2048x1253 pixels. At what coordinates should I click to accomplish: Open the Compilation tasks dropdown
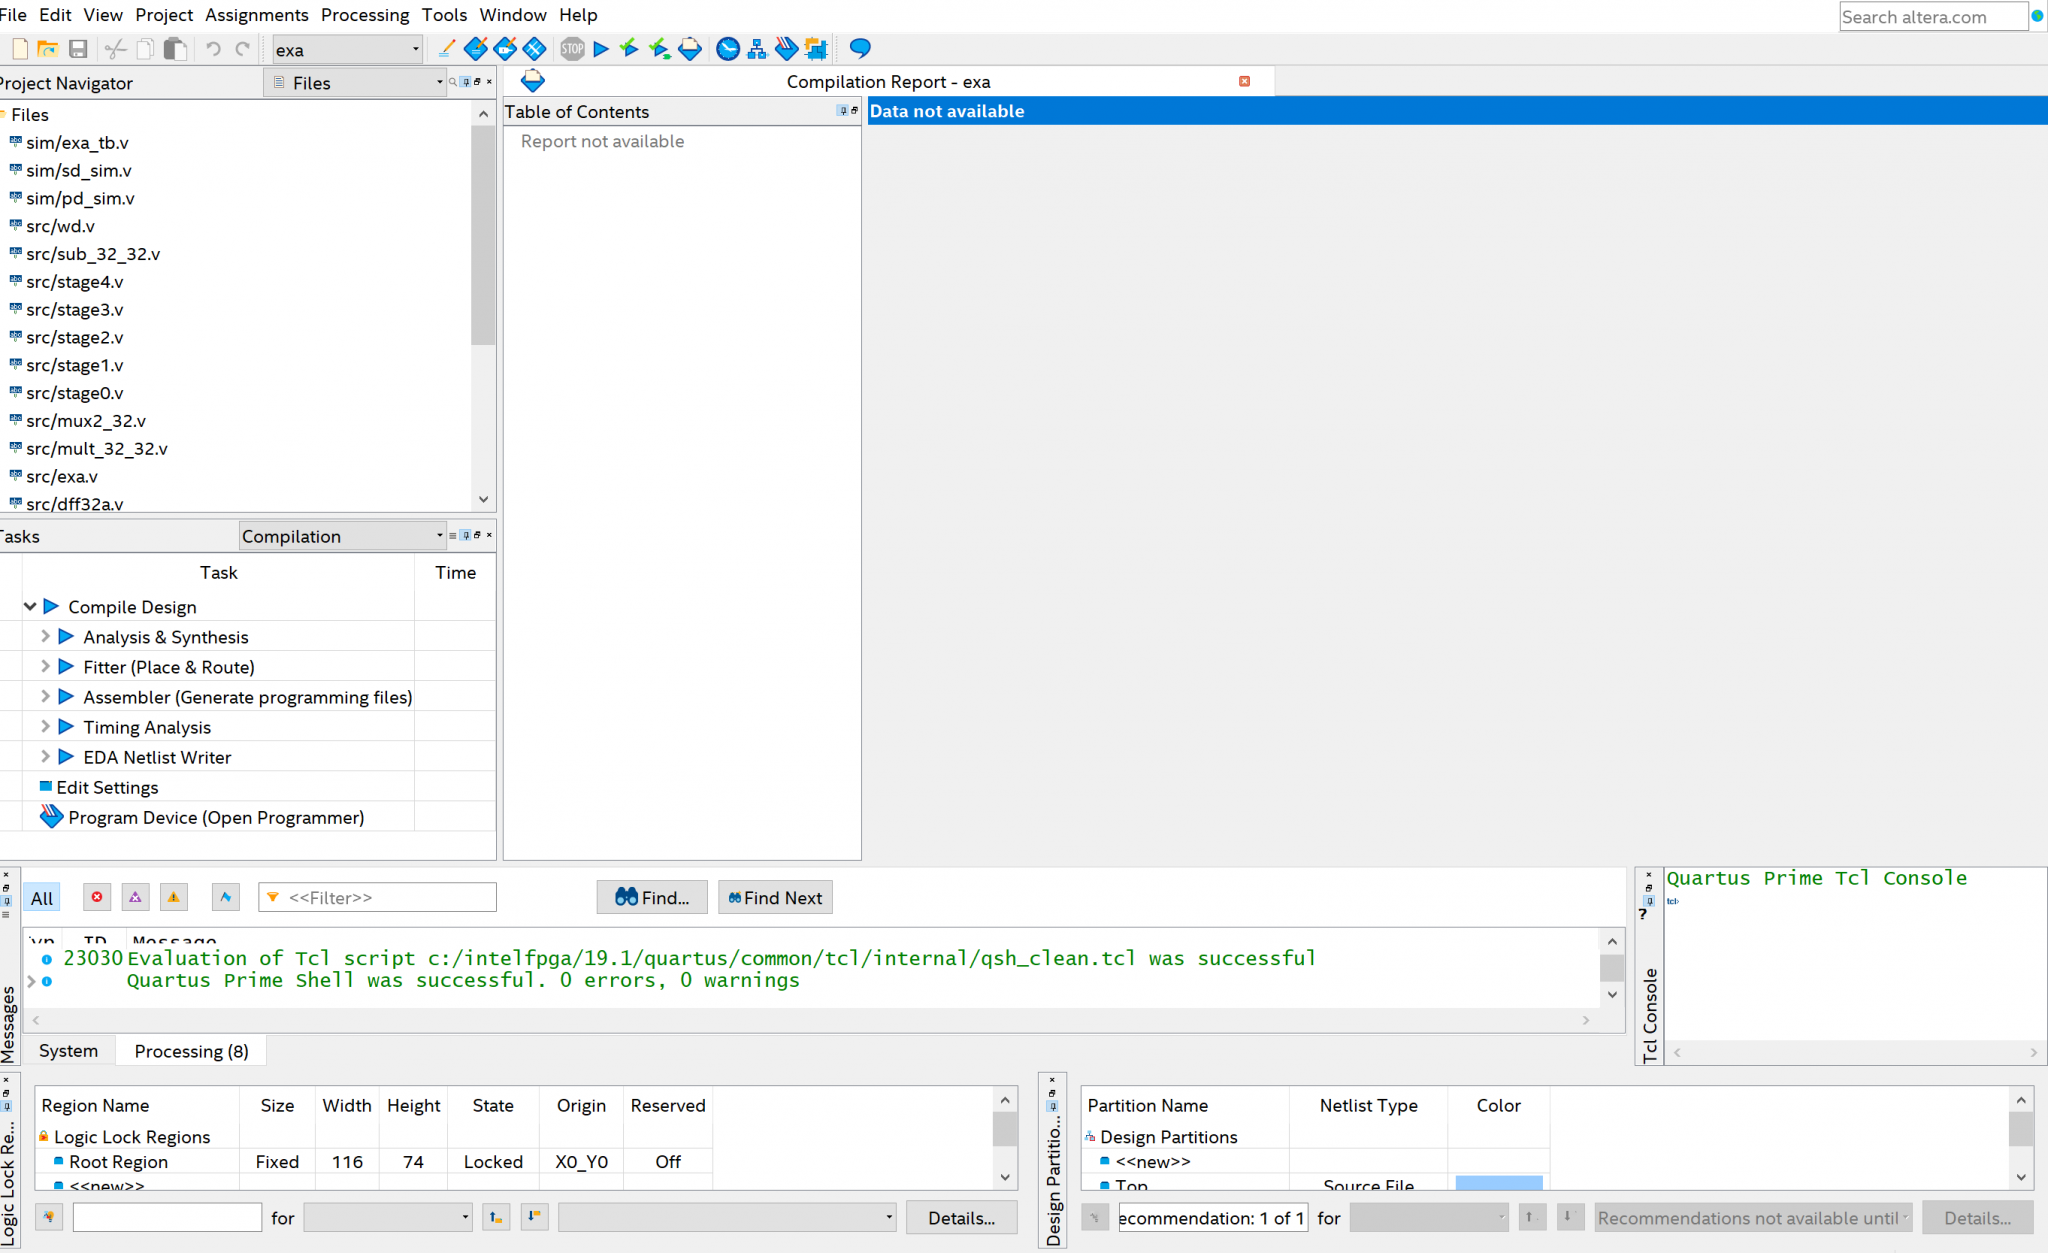(x=342, y=536)
